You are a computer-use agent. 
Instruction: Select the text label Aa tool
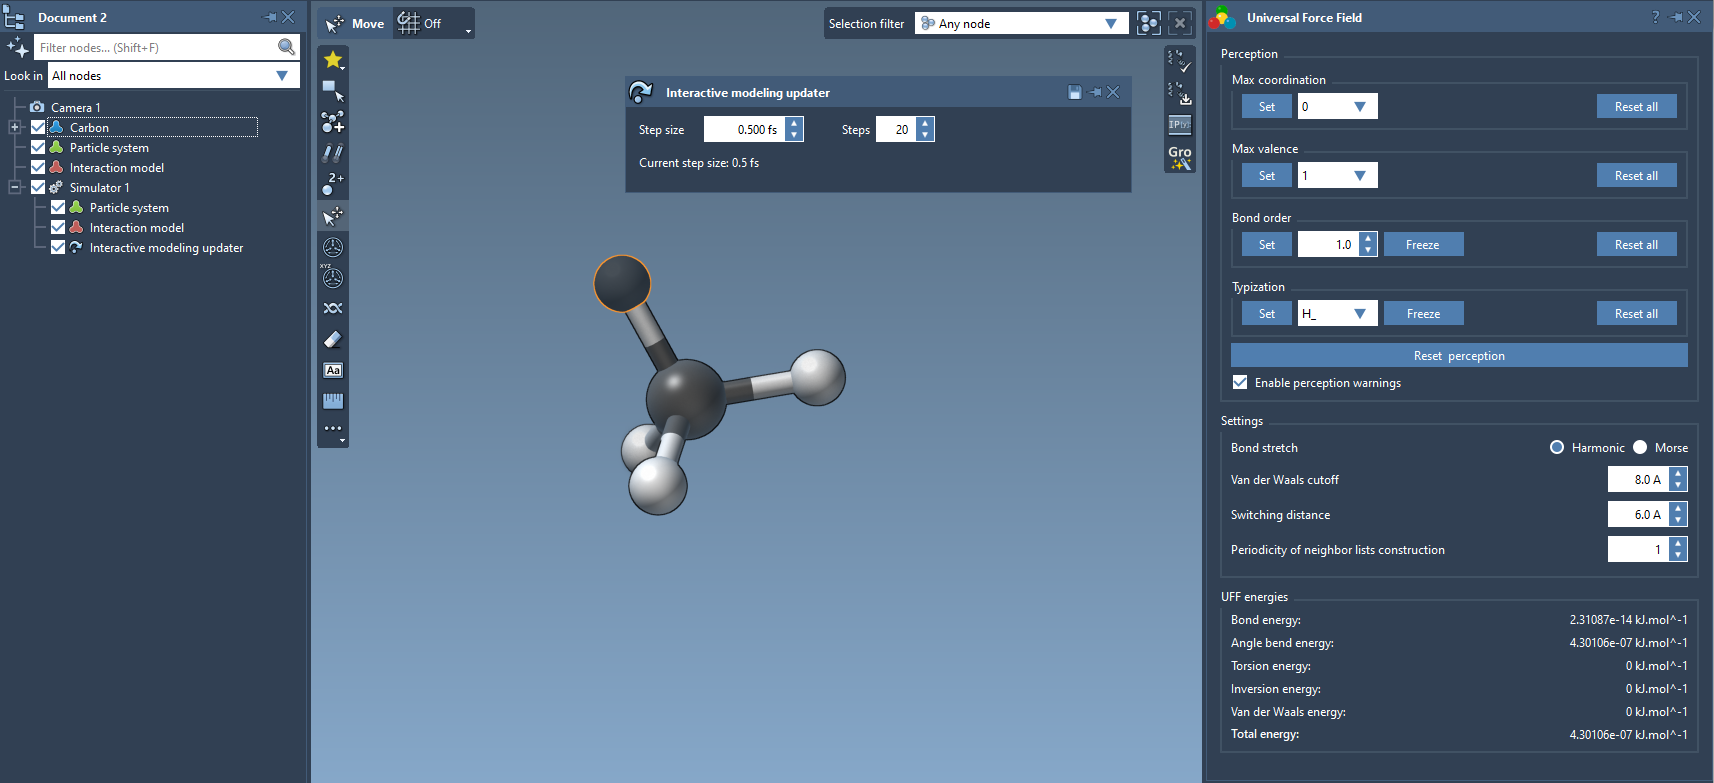click(333, 370)
